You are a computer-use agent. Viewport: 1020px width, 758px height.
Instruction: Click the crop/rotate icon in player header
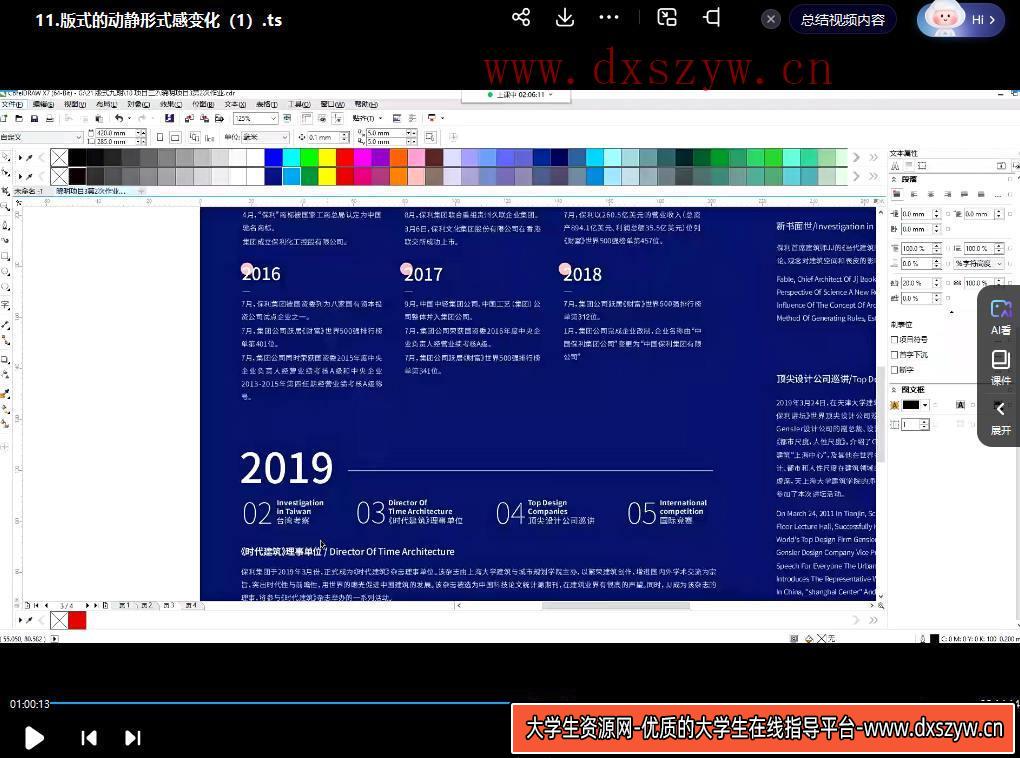712,18
